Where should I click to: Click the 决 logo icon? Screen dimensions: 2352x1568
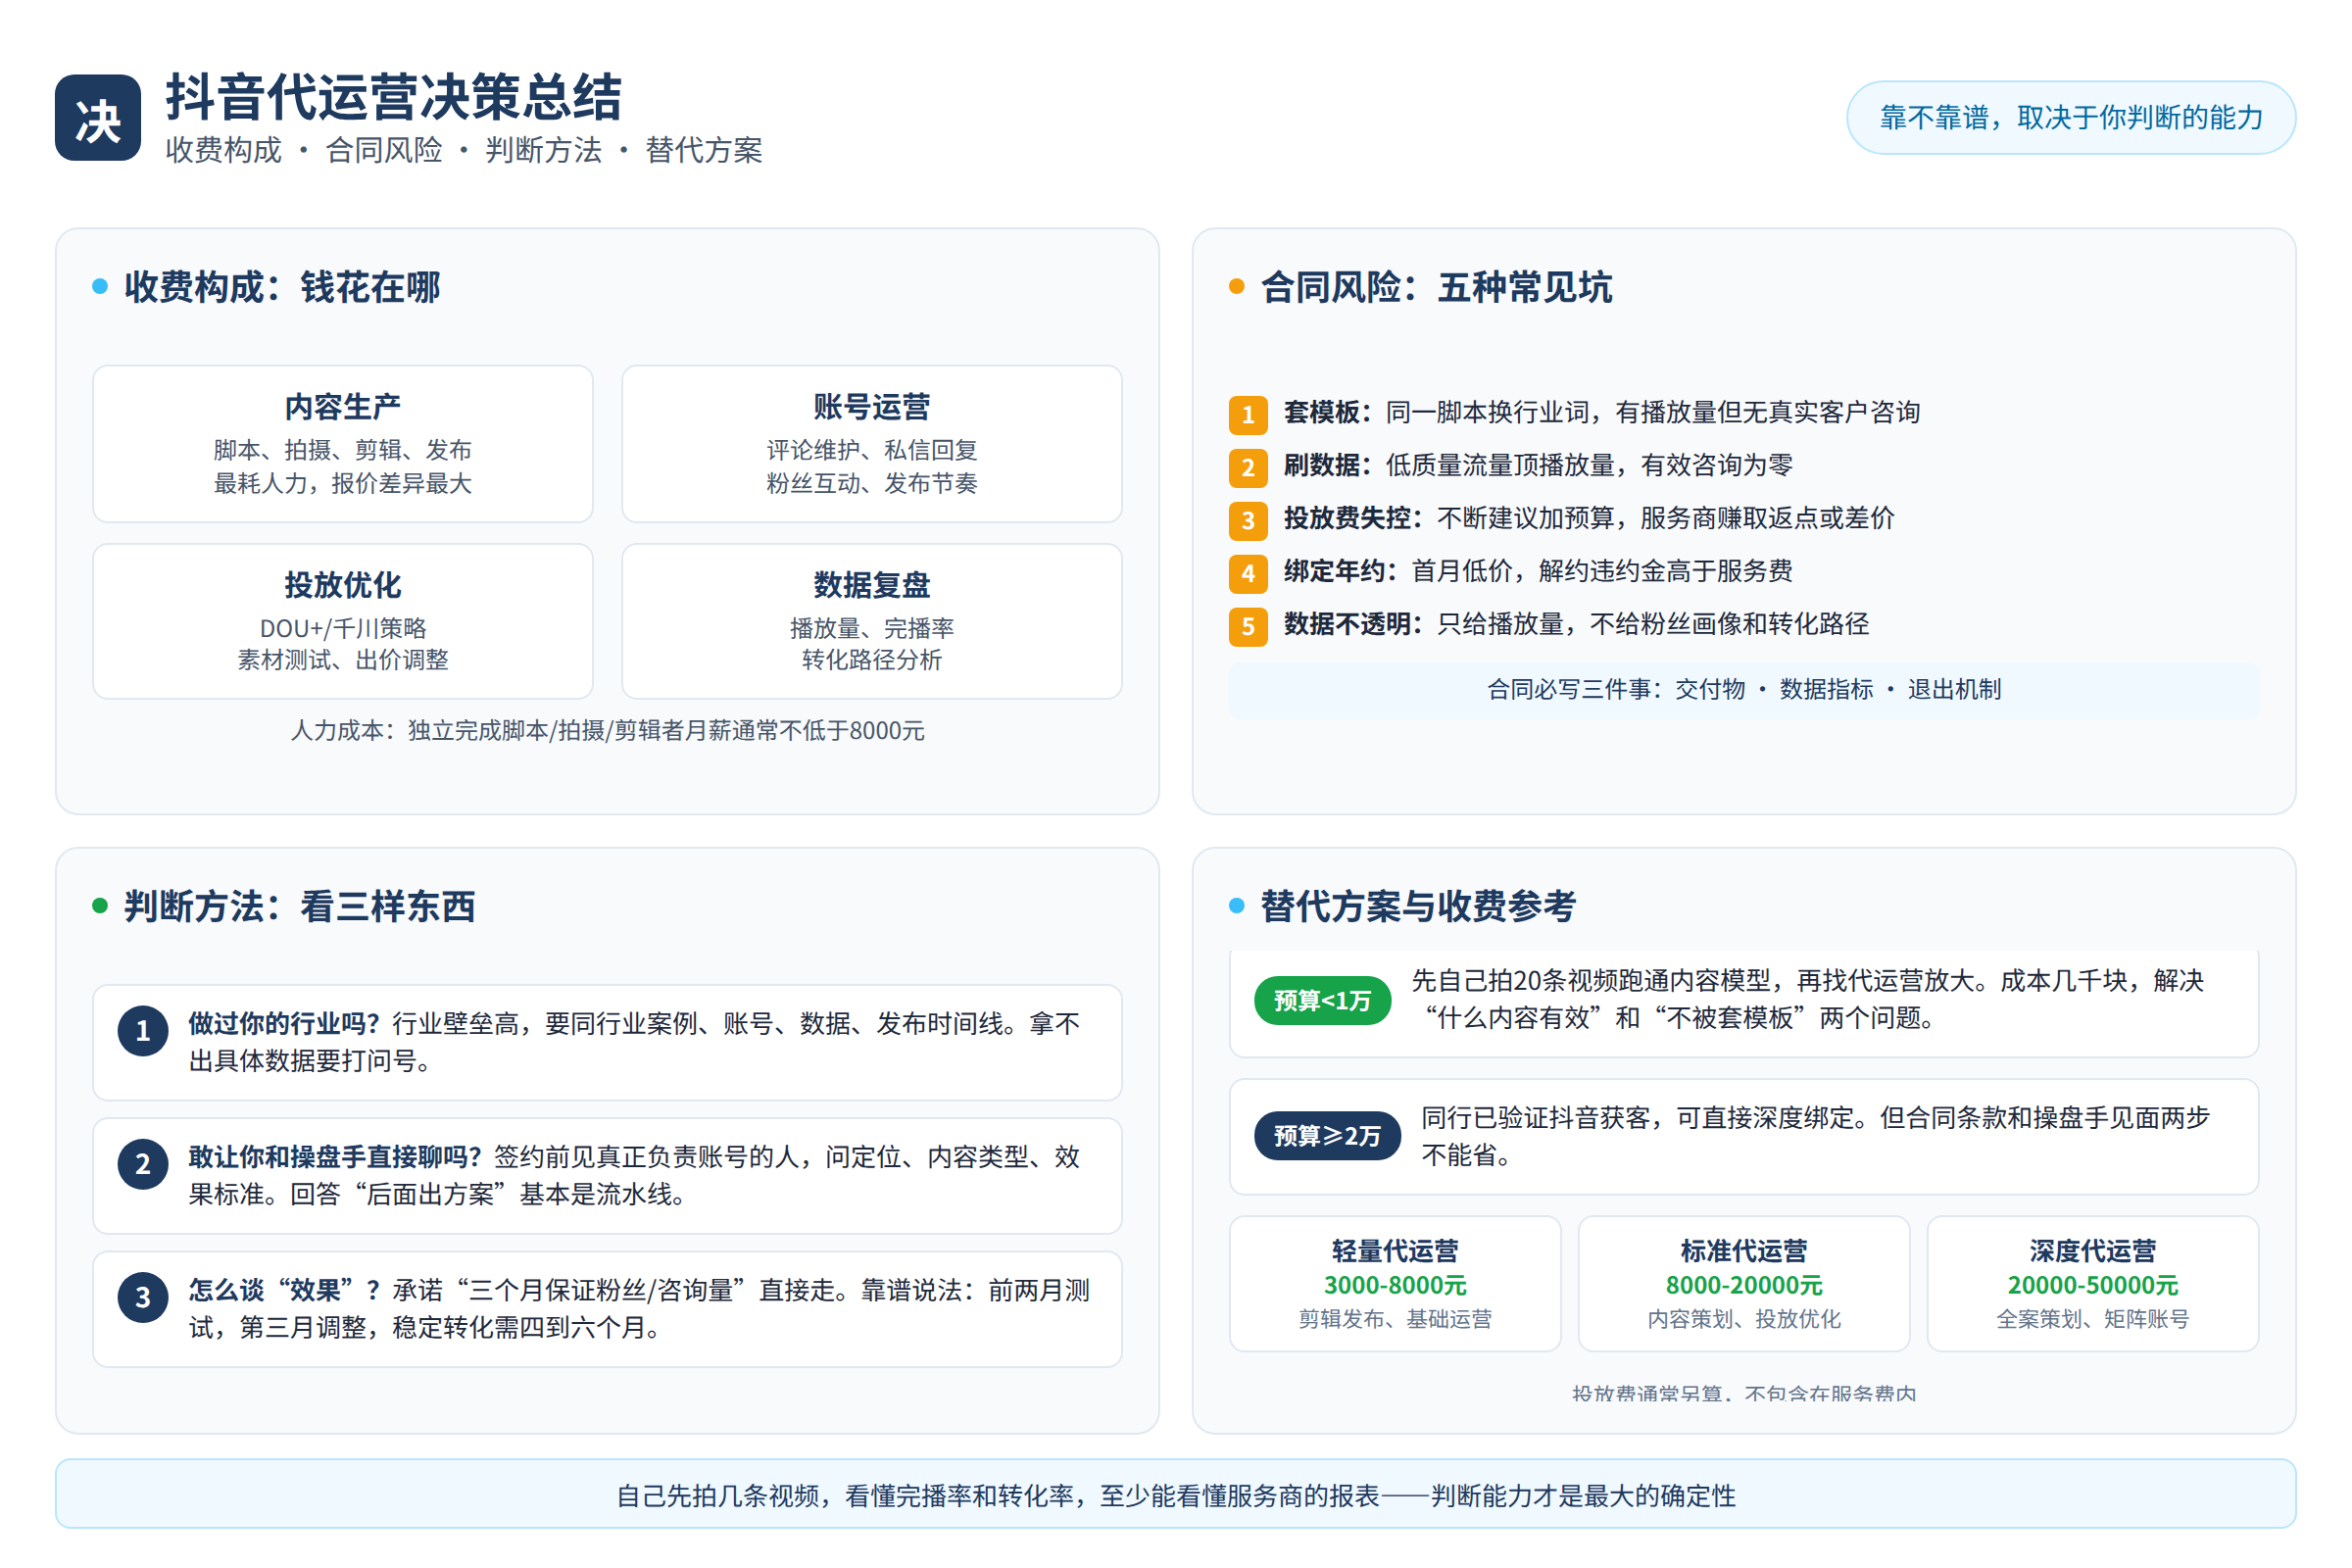coord(98,118)
